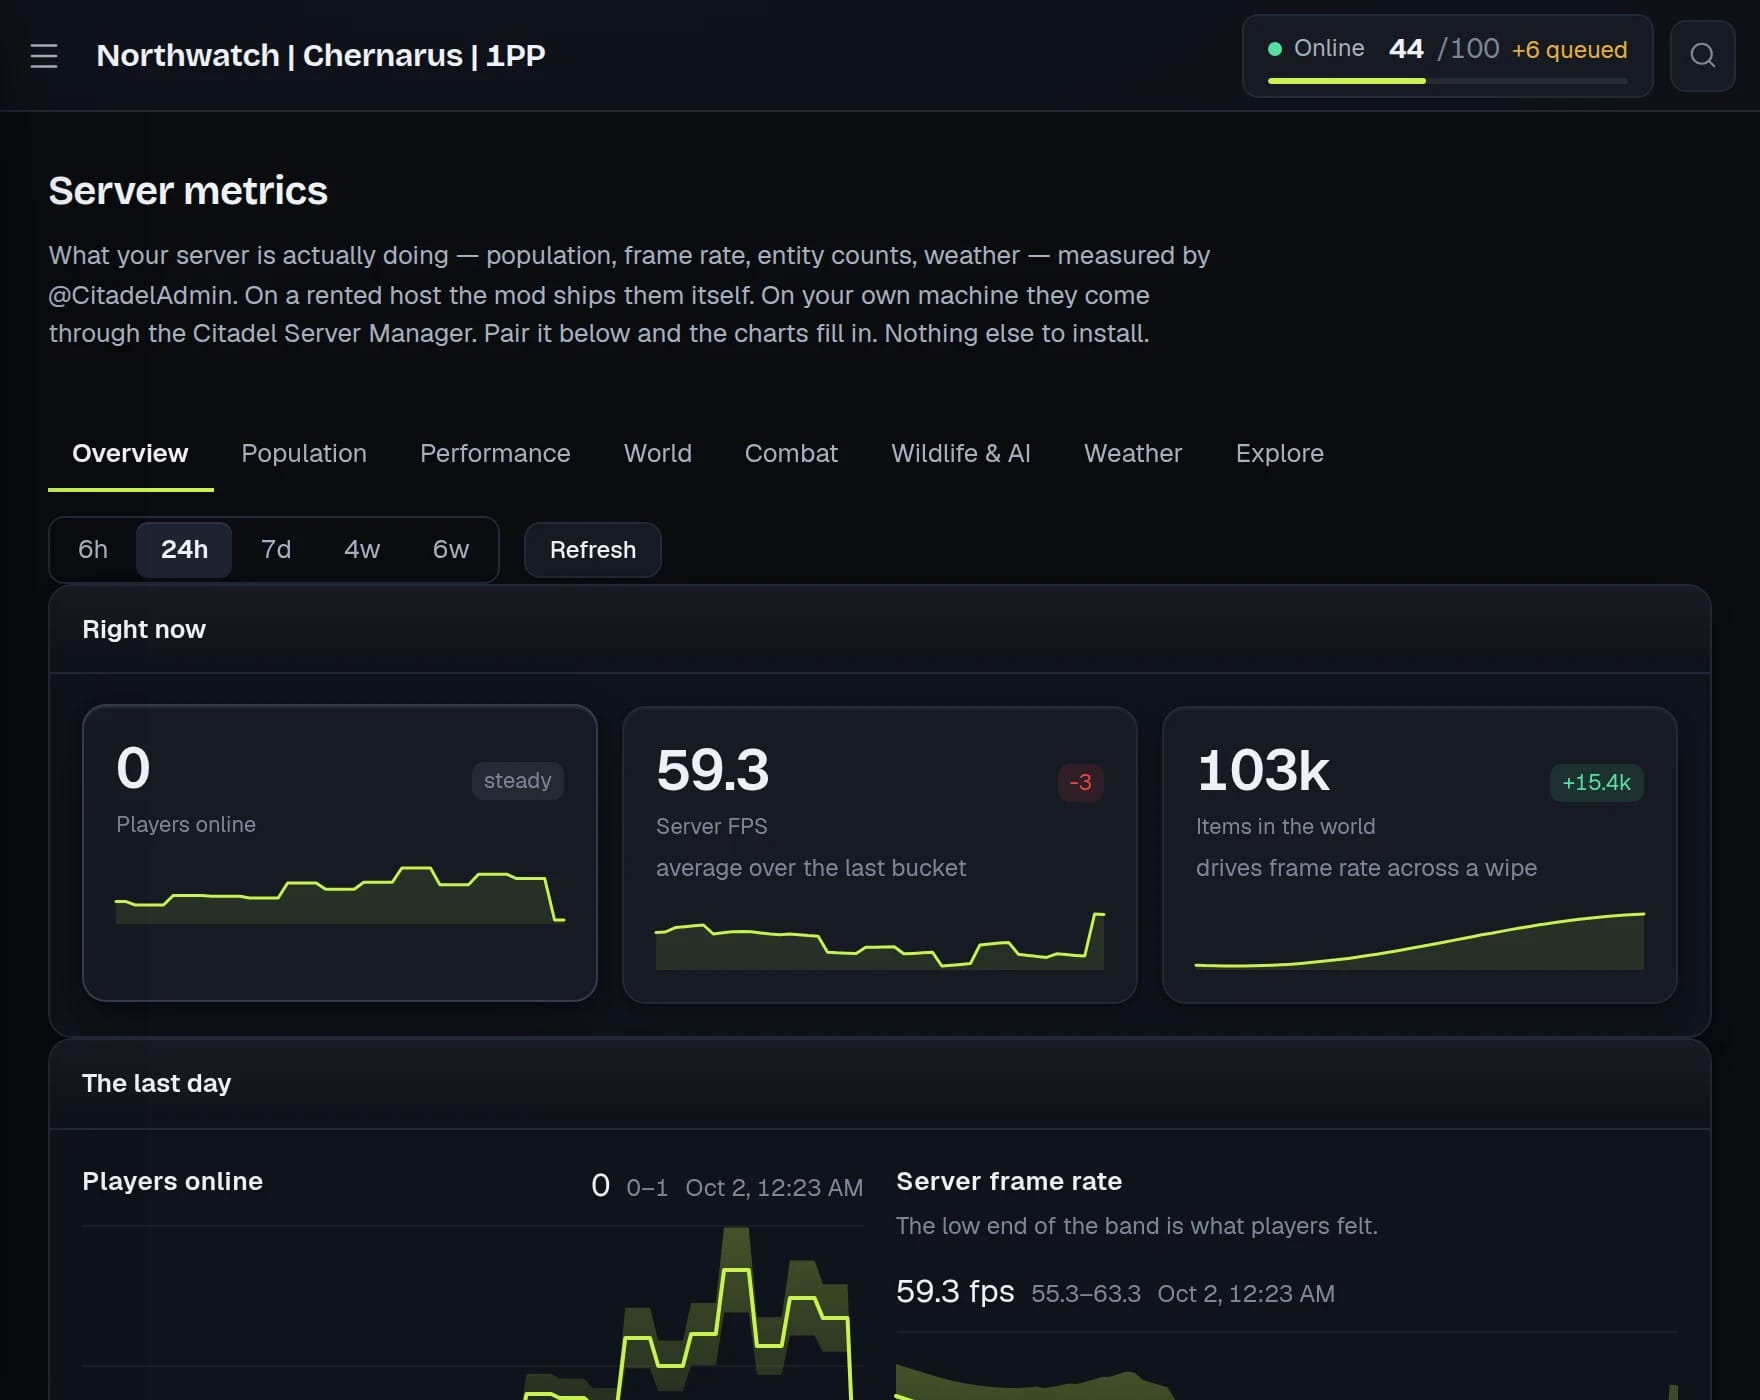Viewport: 1760px width, 1400px height.
Task: Click the -3 FPS change badge
Action: (1080, 782)
